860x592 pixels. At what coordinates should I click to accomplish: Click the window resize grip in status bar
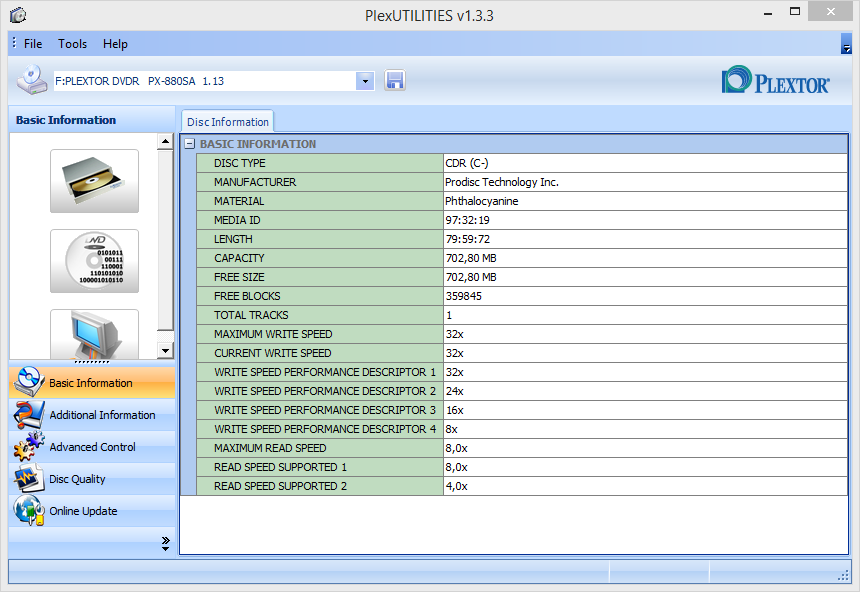844,576
